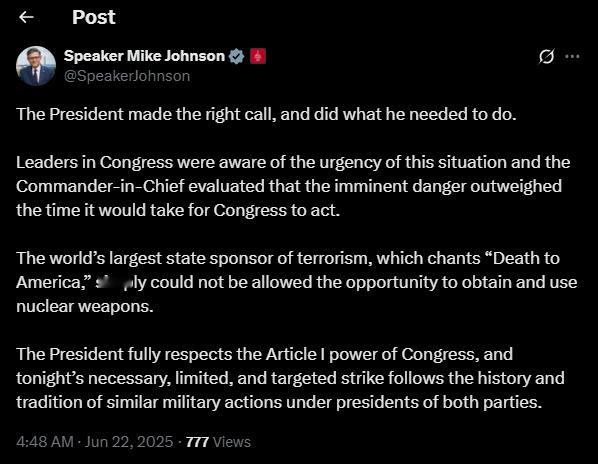Click the red affiliation badge beside the name

258,56
